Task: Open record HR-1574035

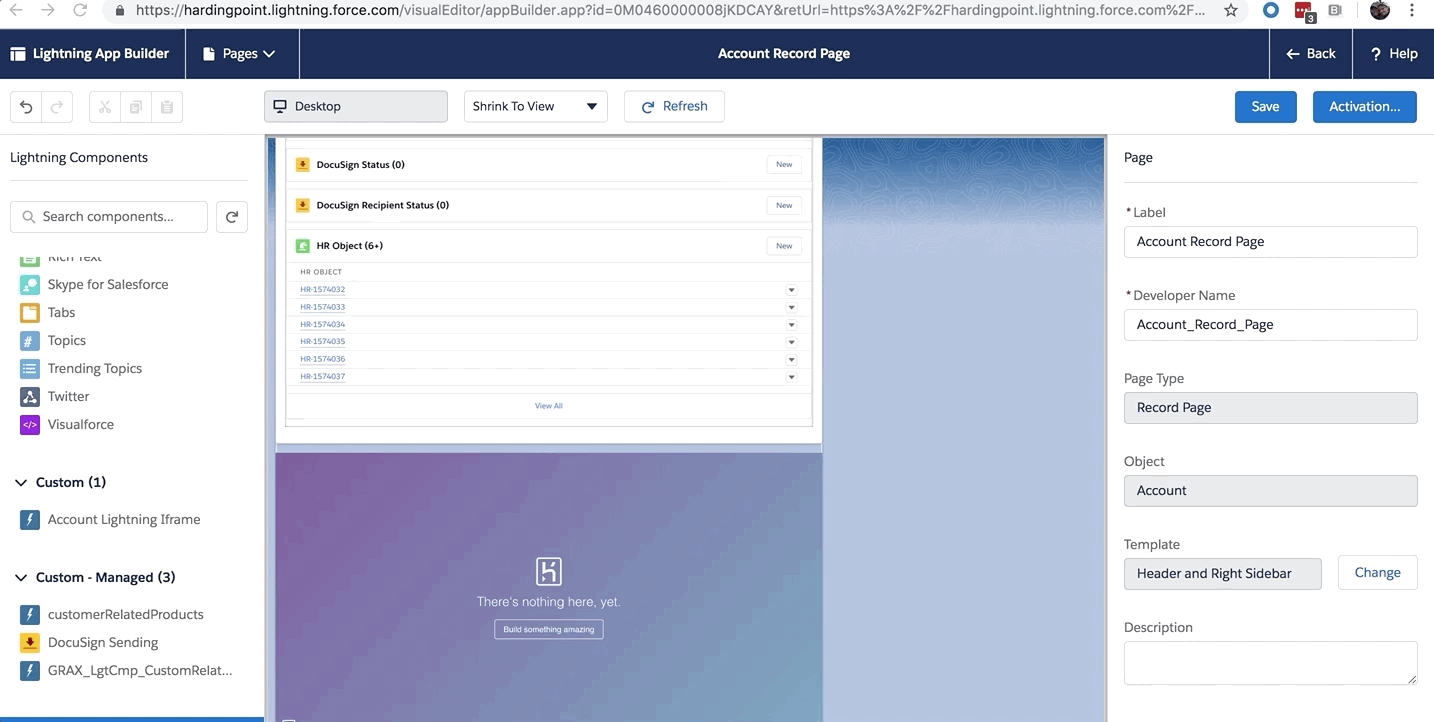Action: [x=322, y=342]
